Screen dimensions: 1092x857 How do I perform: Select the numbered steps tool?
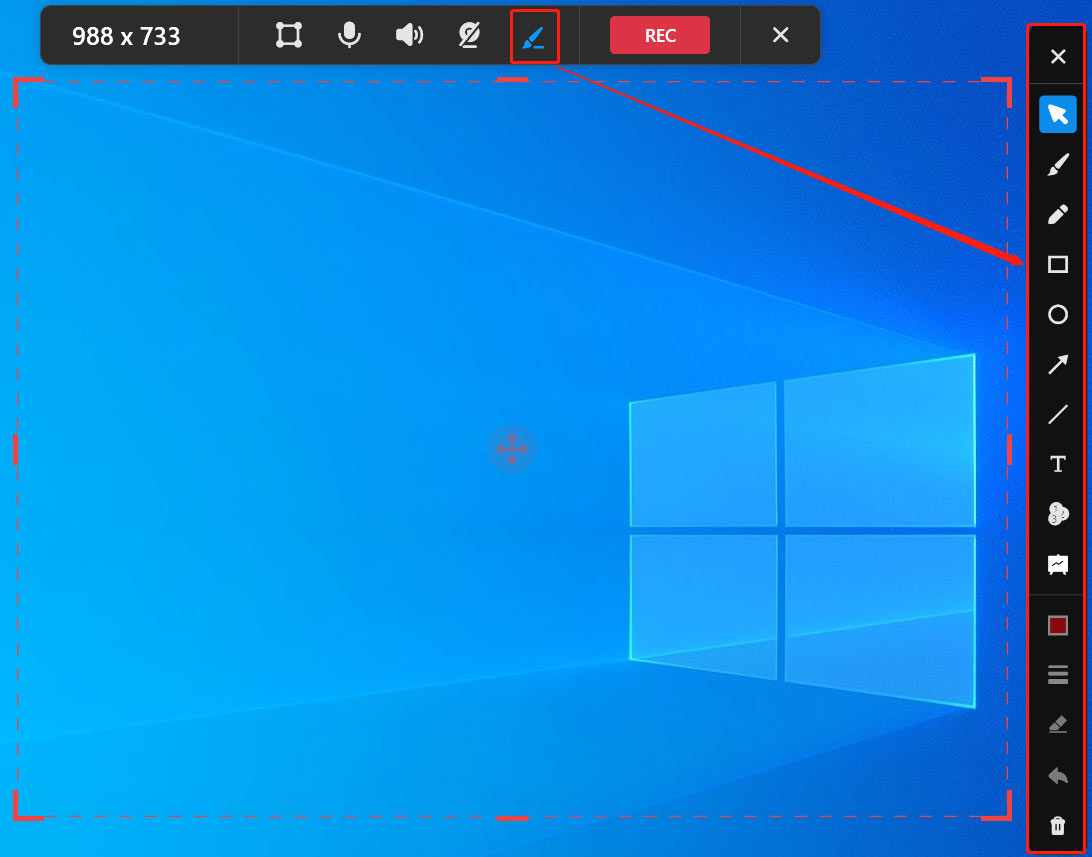click(1057, 514)
